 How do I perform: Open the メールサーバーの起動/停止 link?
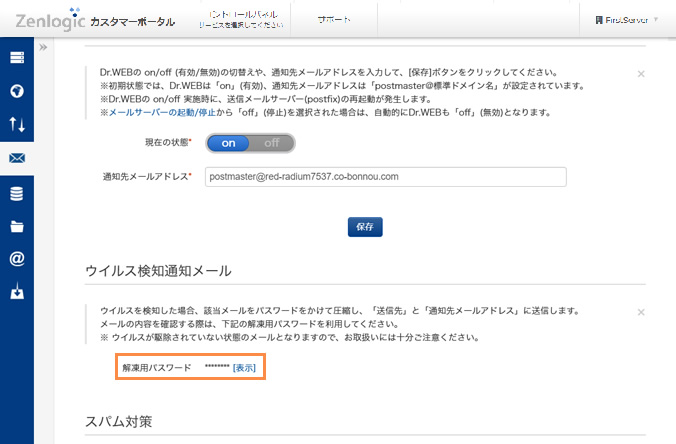tap(162, 113)
